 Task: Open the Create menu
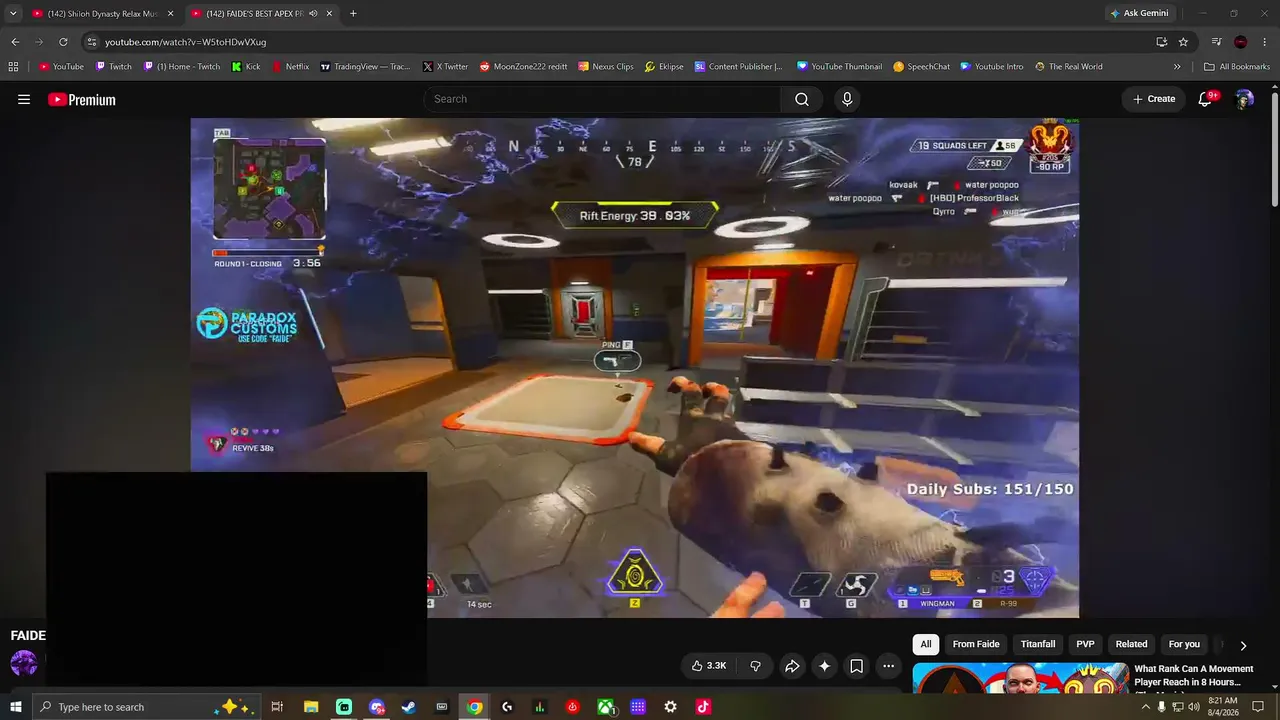coord(1154,99)
